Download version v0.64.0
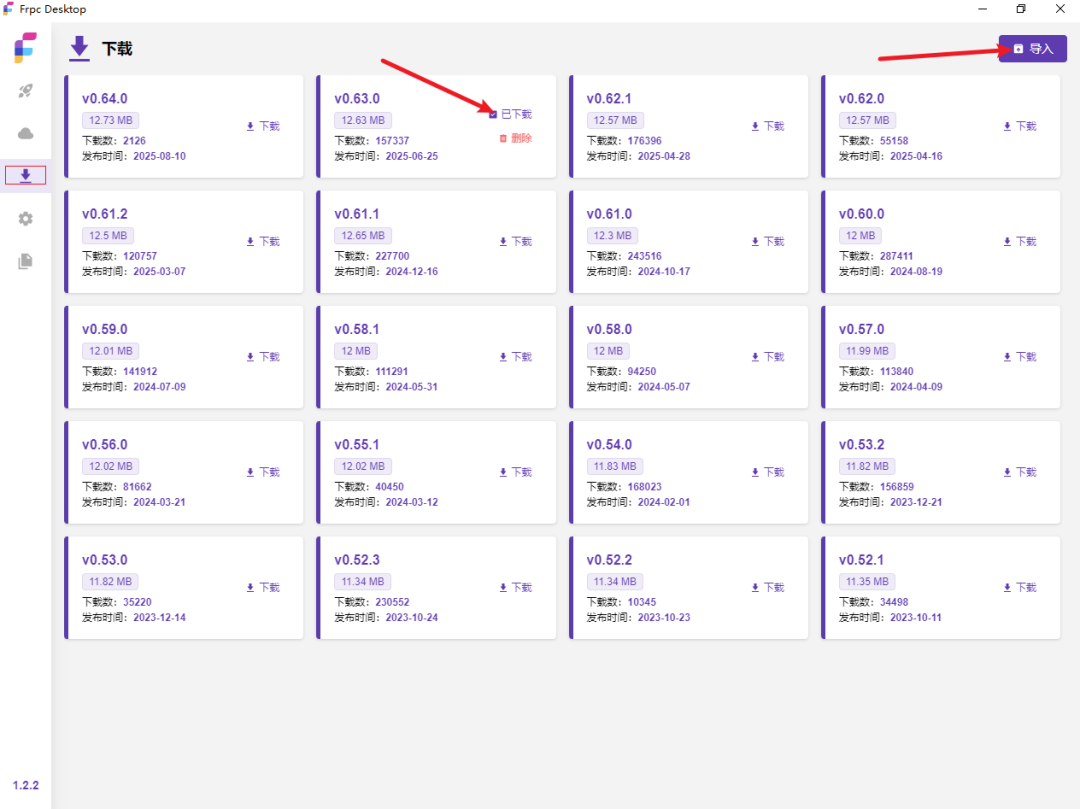1080x809 pixels. [263, 126]
